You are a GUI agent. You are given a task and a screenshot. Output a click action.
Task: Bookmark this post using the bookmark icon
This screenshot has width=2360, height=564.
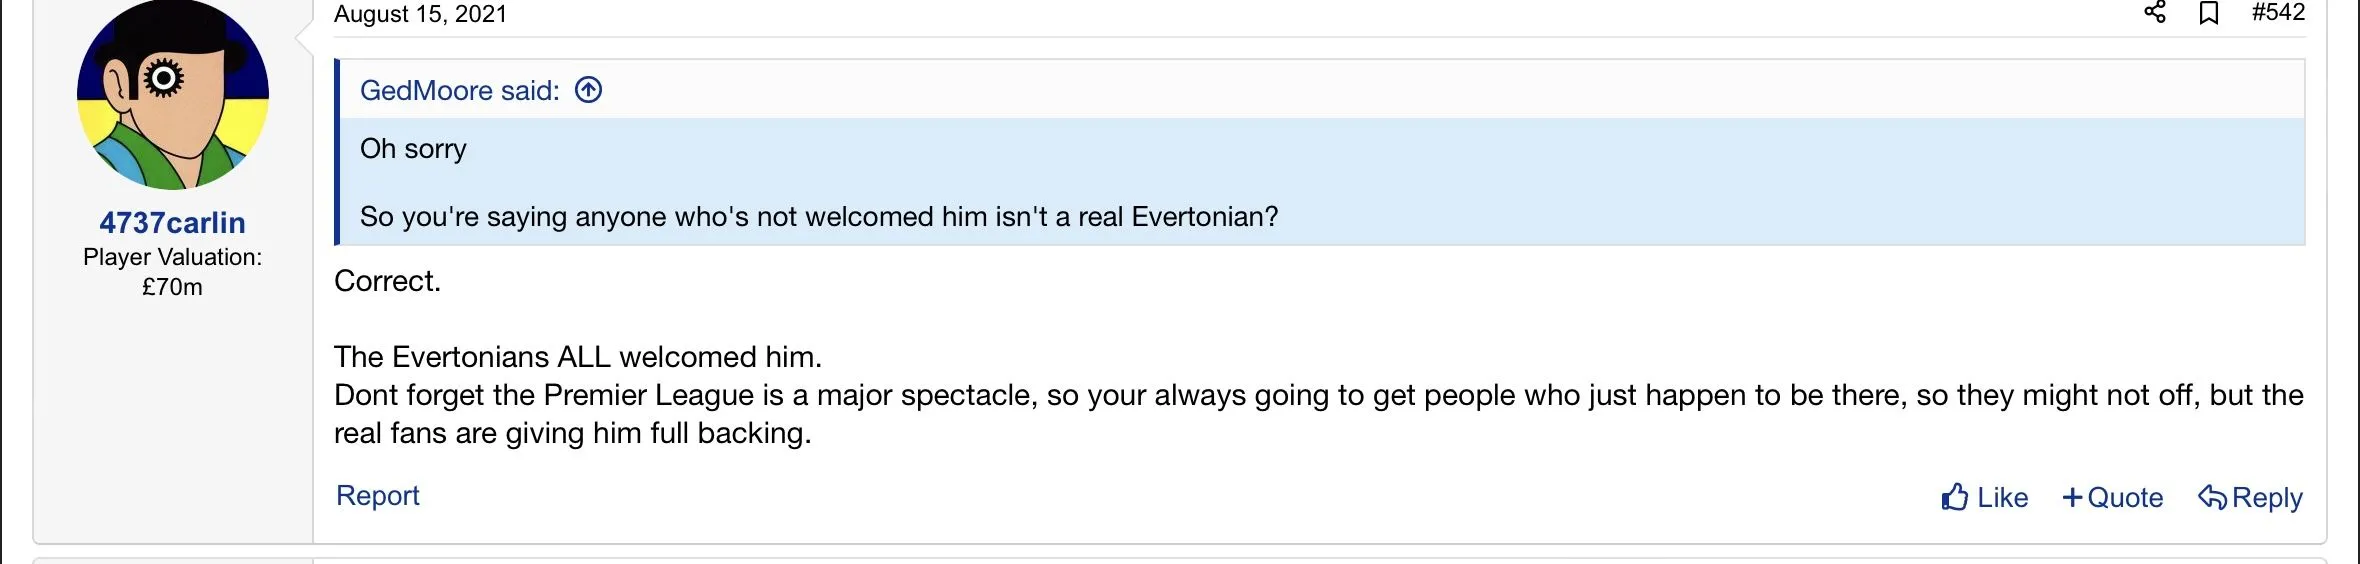coord(2209,13)
